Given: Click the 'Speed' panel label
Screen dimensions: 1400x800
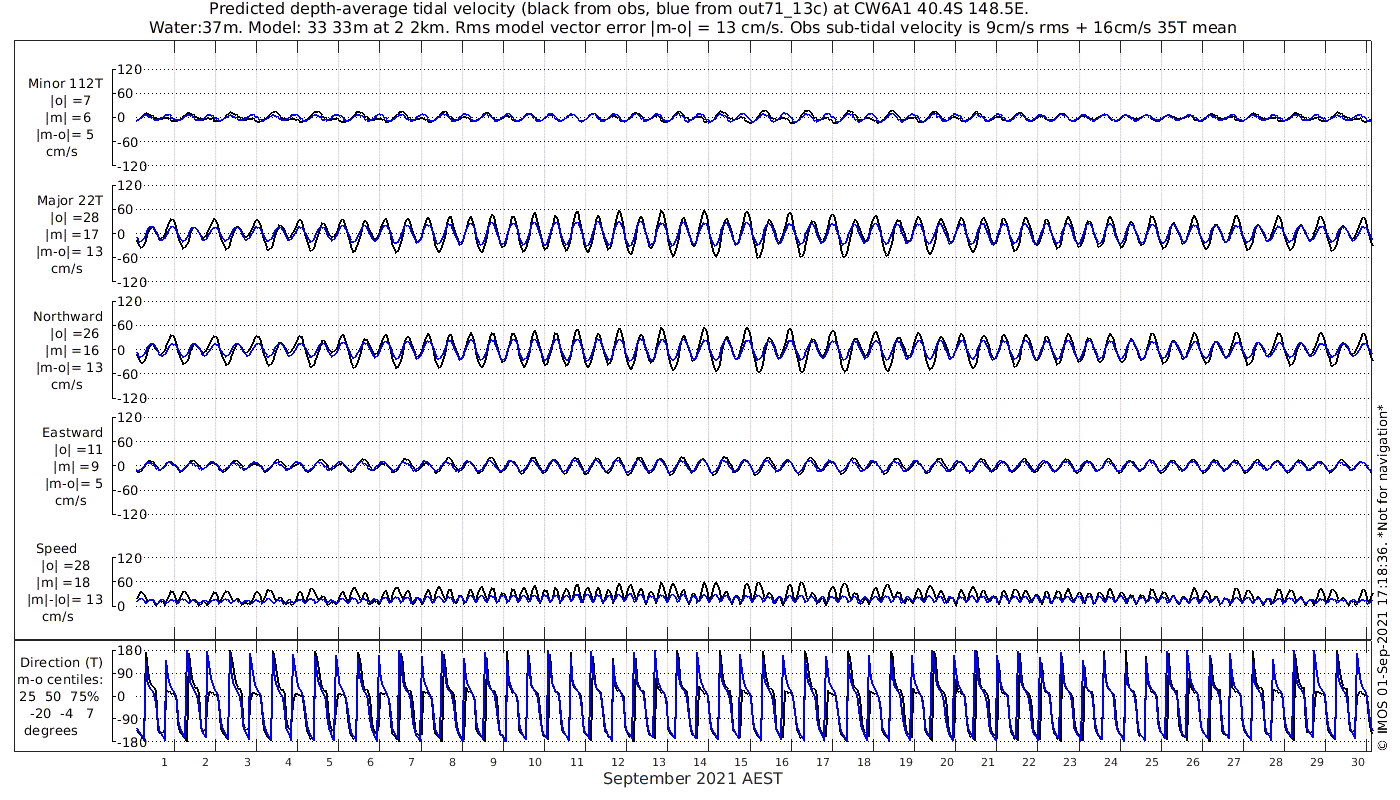Looking at the screenshot, I should point(56,549).
